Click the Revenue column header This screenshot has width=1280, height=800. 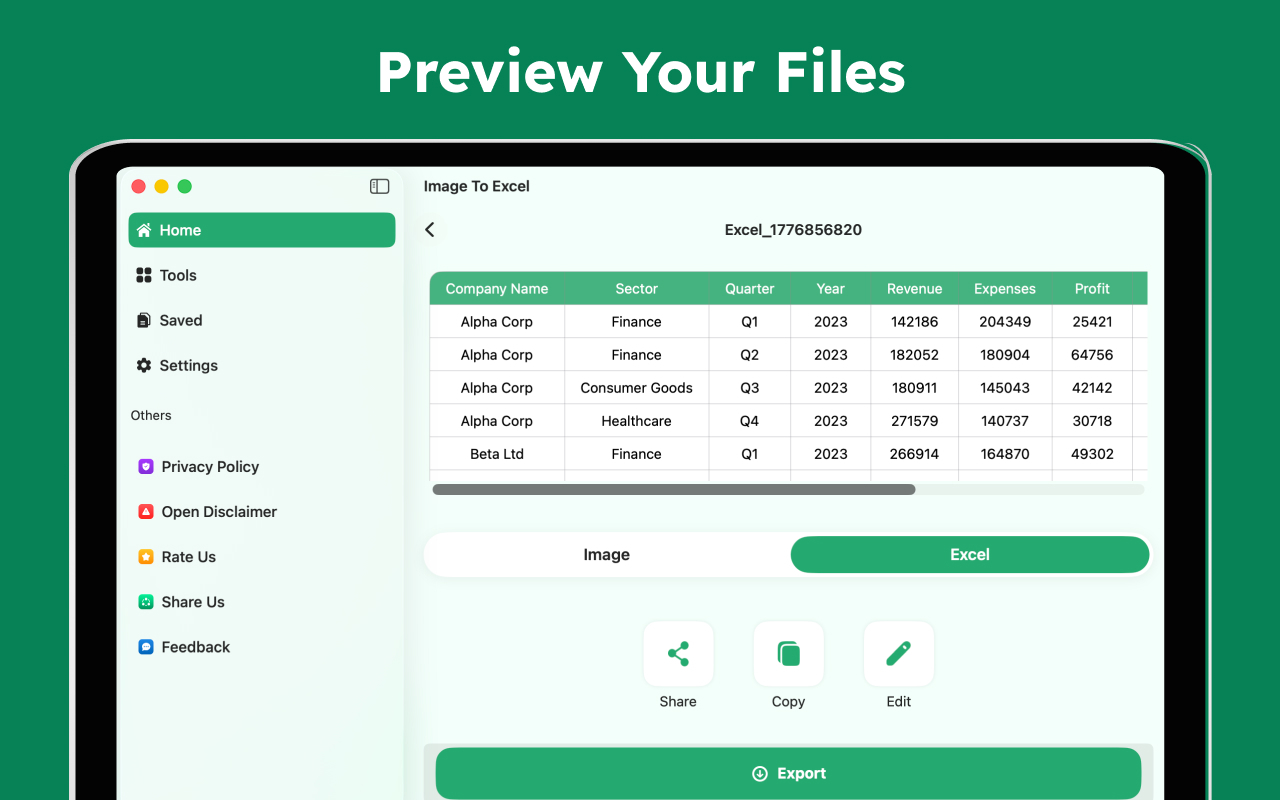point(915,288)
